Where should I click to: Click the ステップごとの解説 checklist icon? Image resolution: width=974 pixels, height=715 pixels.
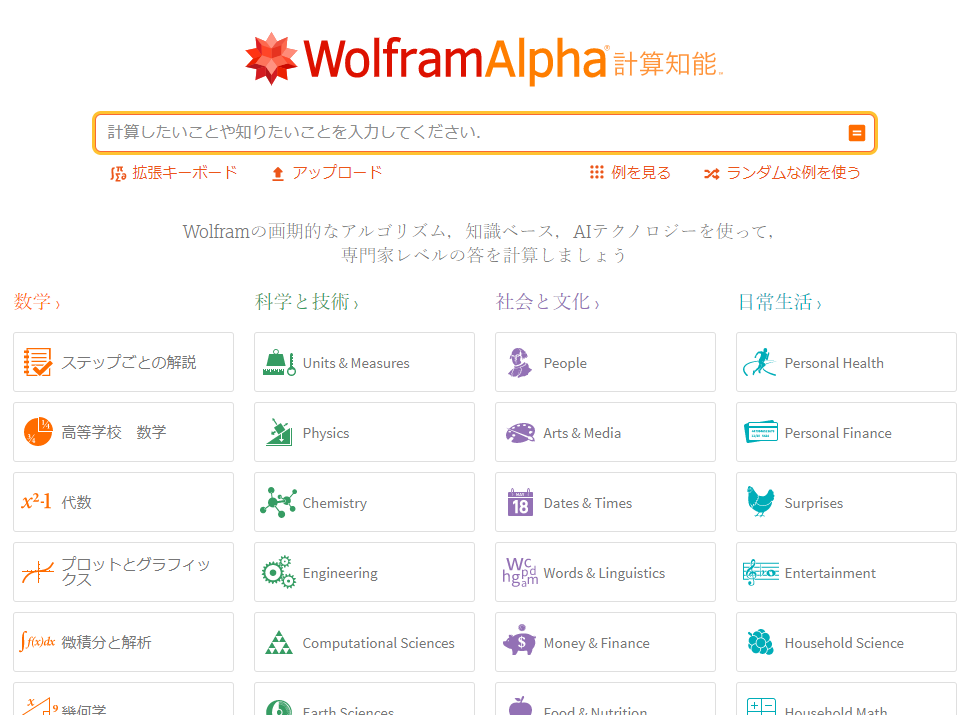(x=37, y=362)
